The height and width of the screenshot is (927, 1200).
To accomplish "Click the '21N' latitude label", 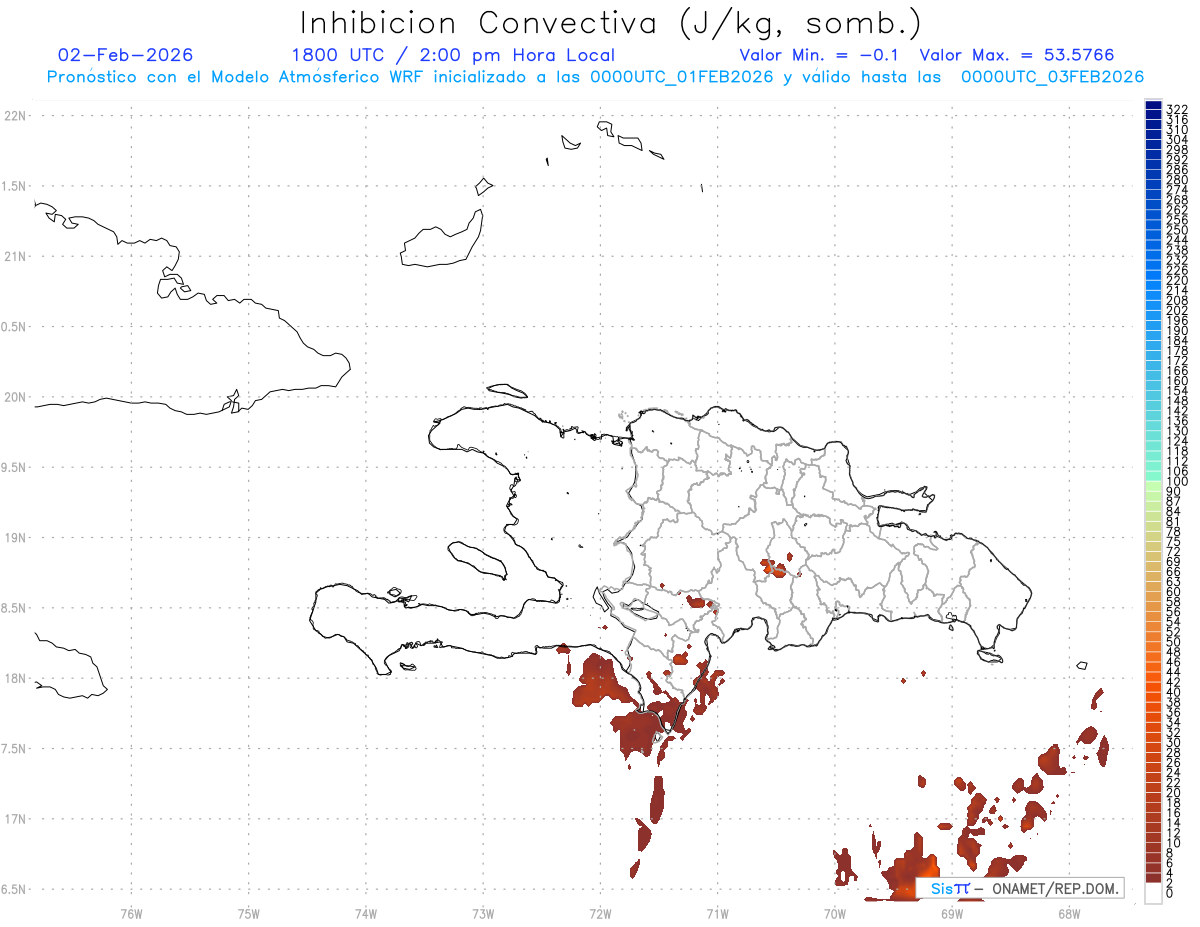I will click(15, 257).
